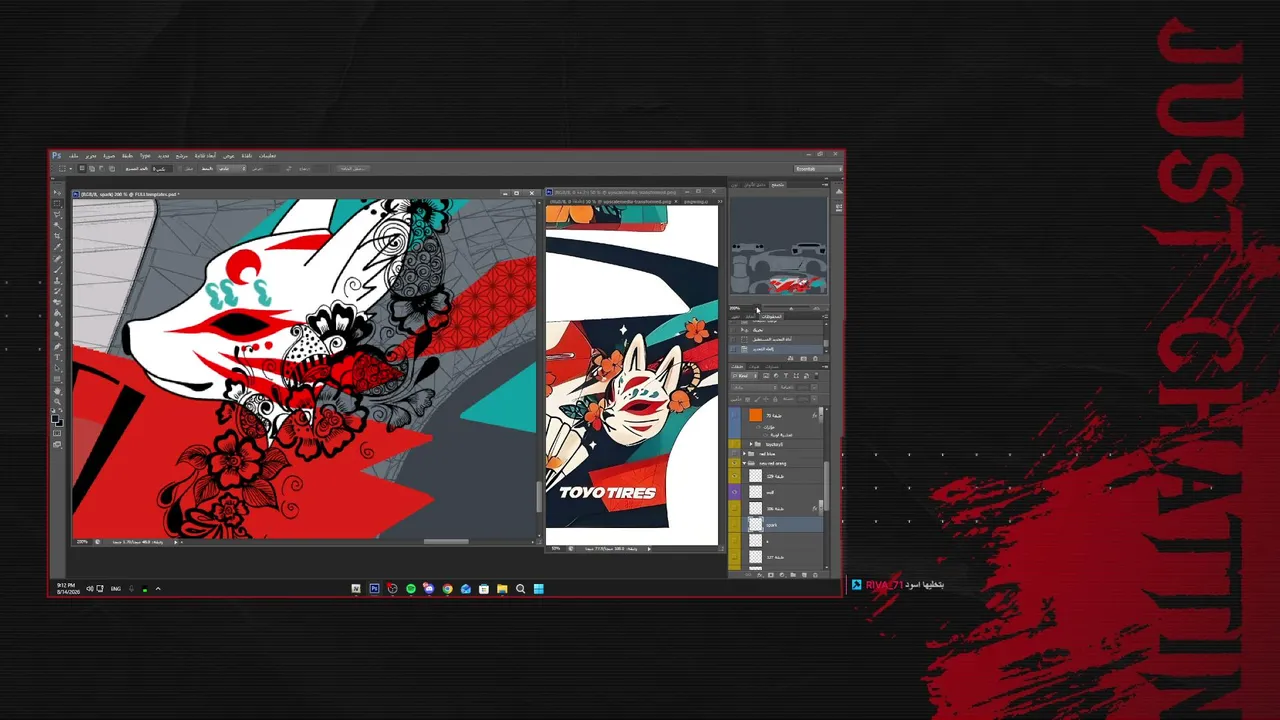
Task: Select the Lasso tool
Action: coord(57,214)
